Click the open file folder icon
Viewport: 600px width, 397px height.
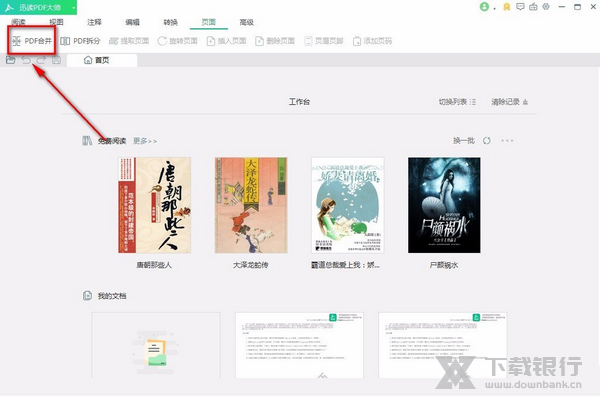pyautogui.click(x=11, y=60)
